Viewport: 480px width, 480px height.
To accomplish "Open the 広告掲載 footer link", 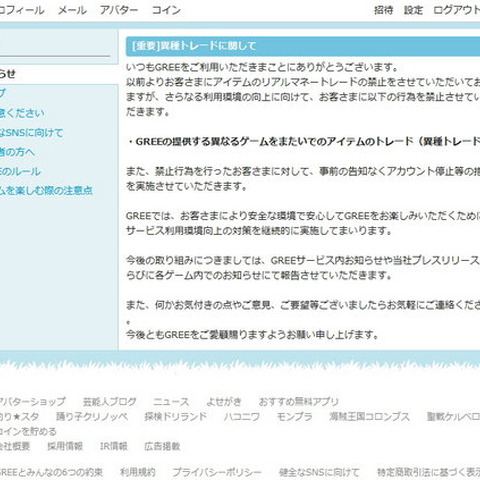I will tap(162, 446).
